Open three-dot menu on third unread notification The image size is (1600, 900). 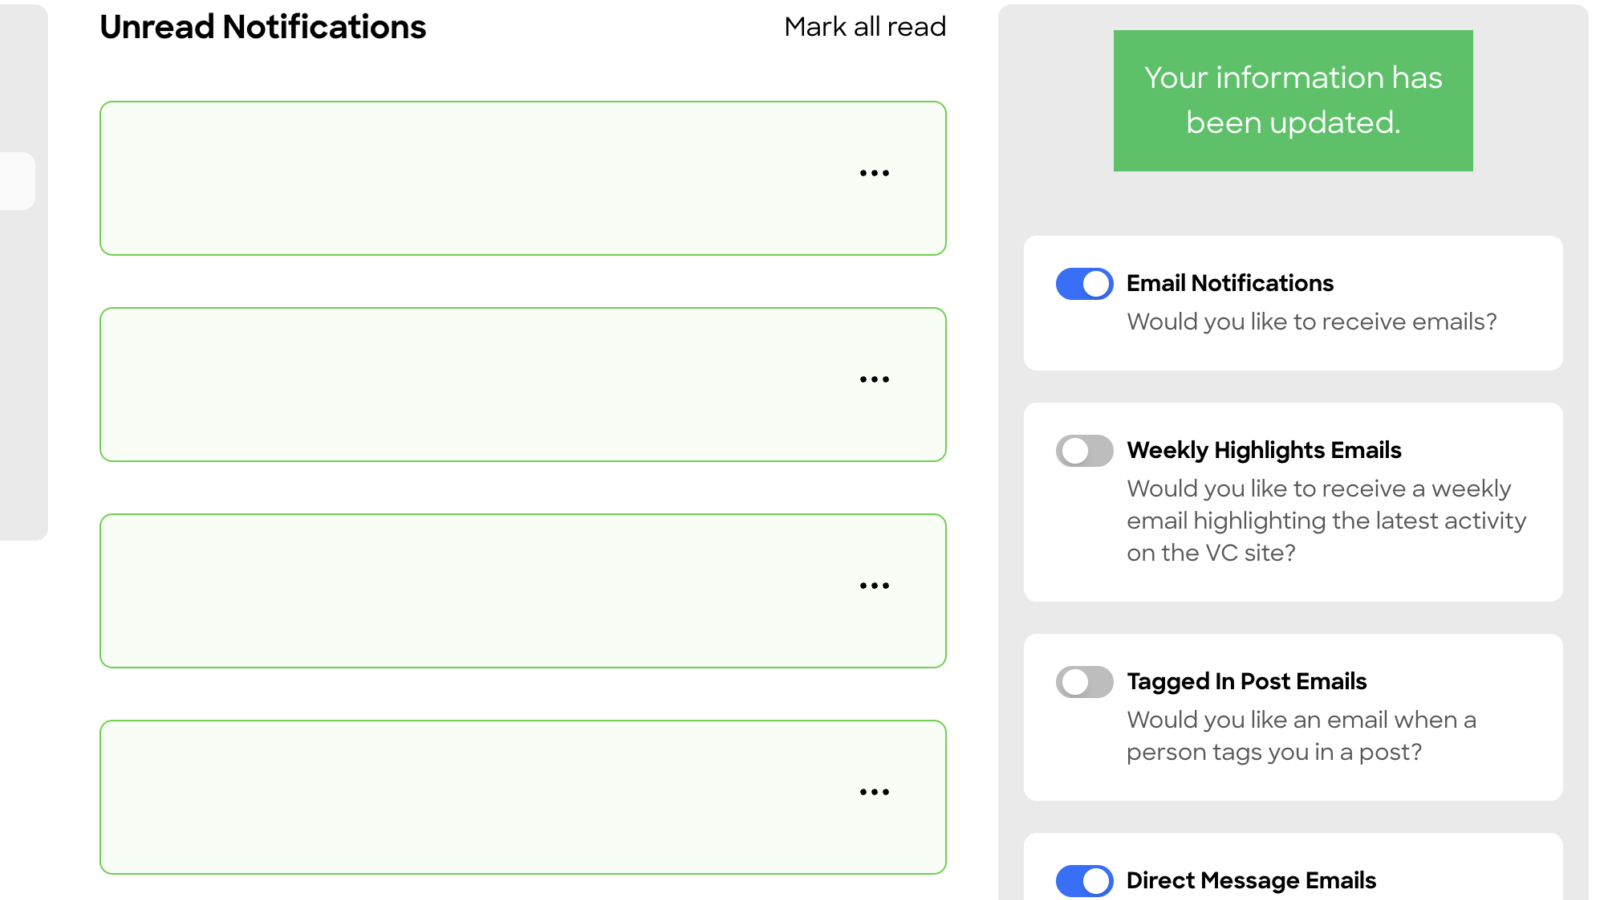click(x=874, y=586)
